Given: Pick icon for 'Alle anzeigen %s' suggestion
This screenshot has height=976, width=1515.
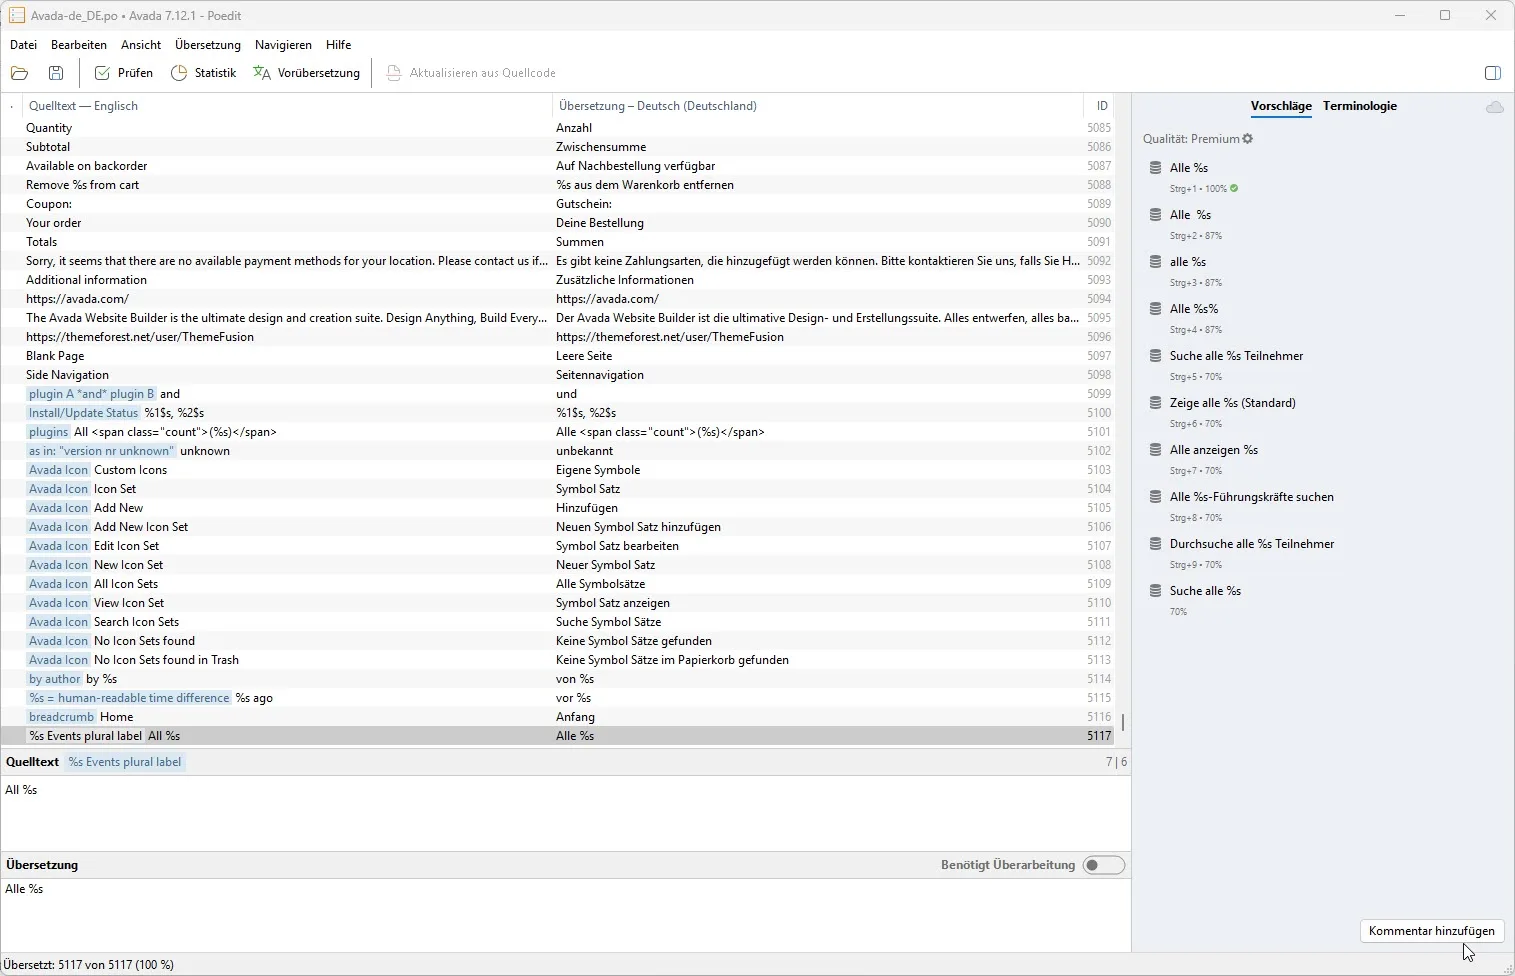Looking at the screenshot, I should (x=1155, y=450).
